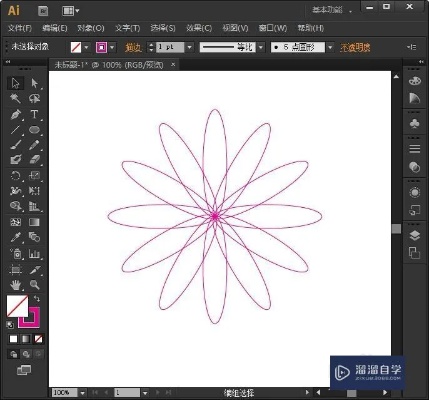
Task: Select the Line Segment tool
Action: point(15,130)
